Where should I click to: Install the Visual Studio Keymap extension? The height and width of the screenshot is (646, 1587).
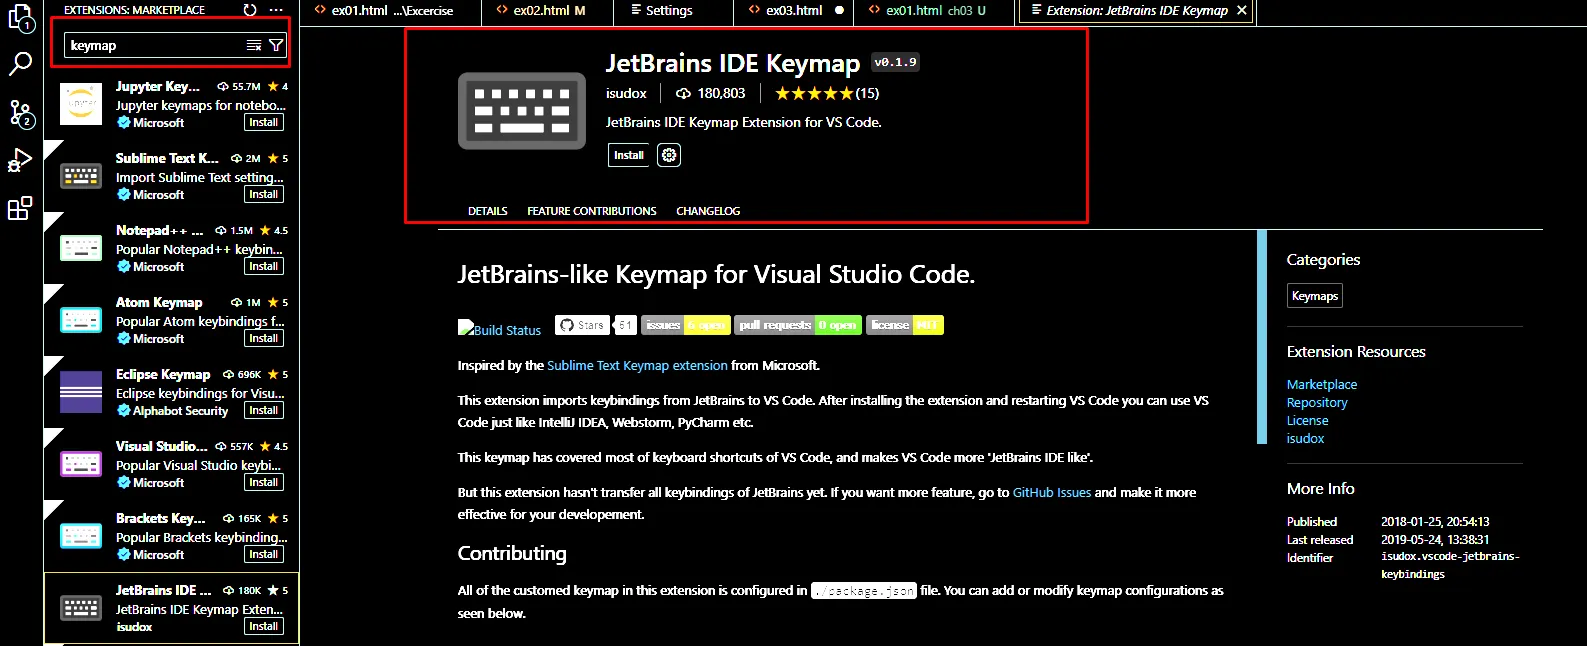point(264,482)
